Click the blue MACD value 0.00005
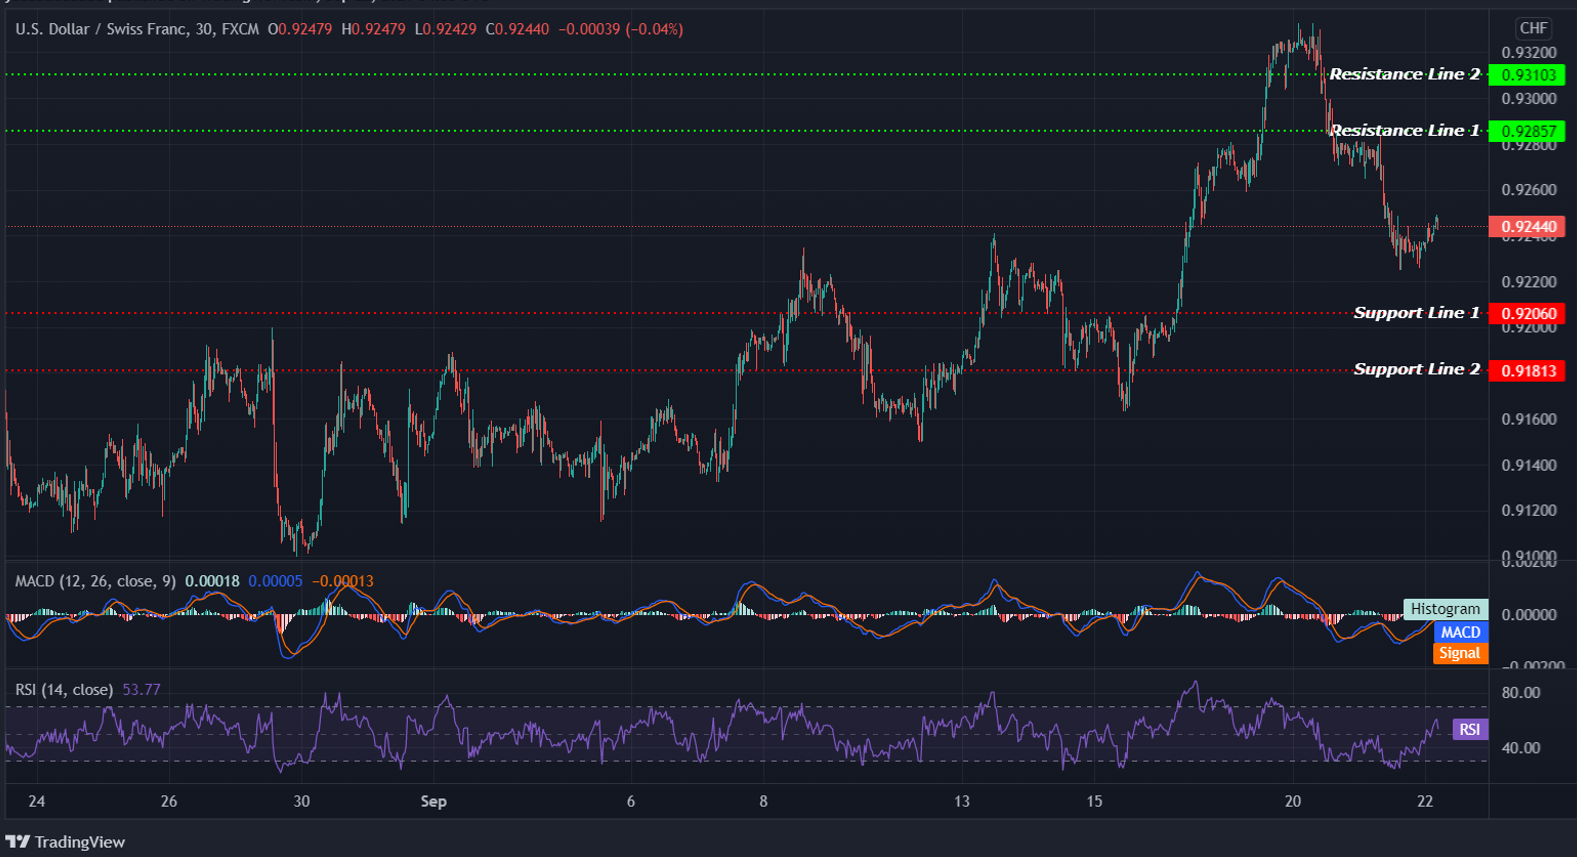This screenshot has width=1577, height=857. pos(275,581)
